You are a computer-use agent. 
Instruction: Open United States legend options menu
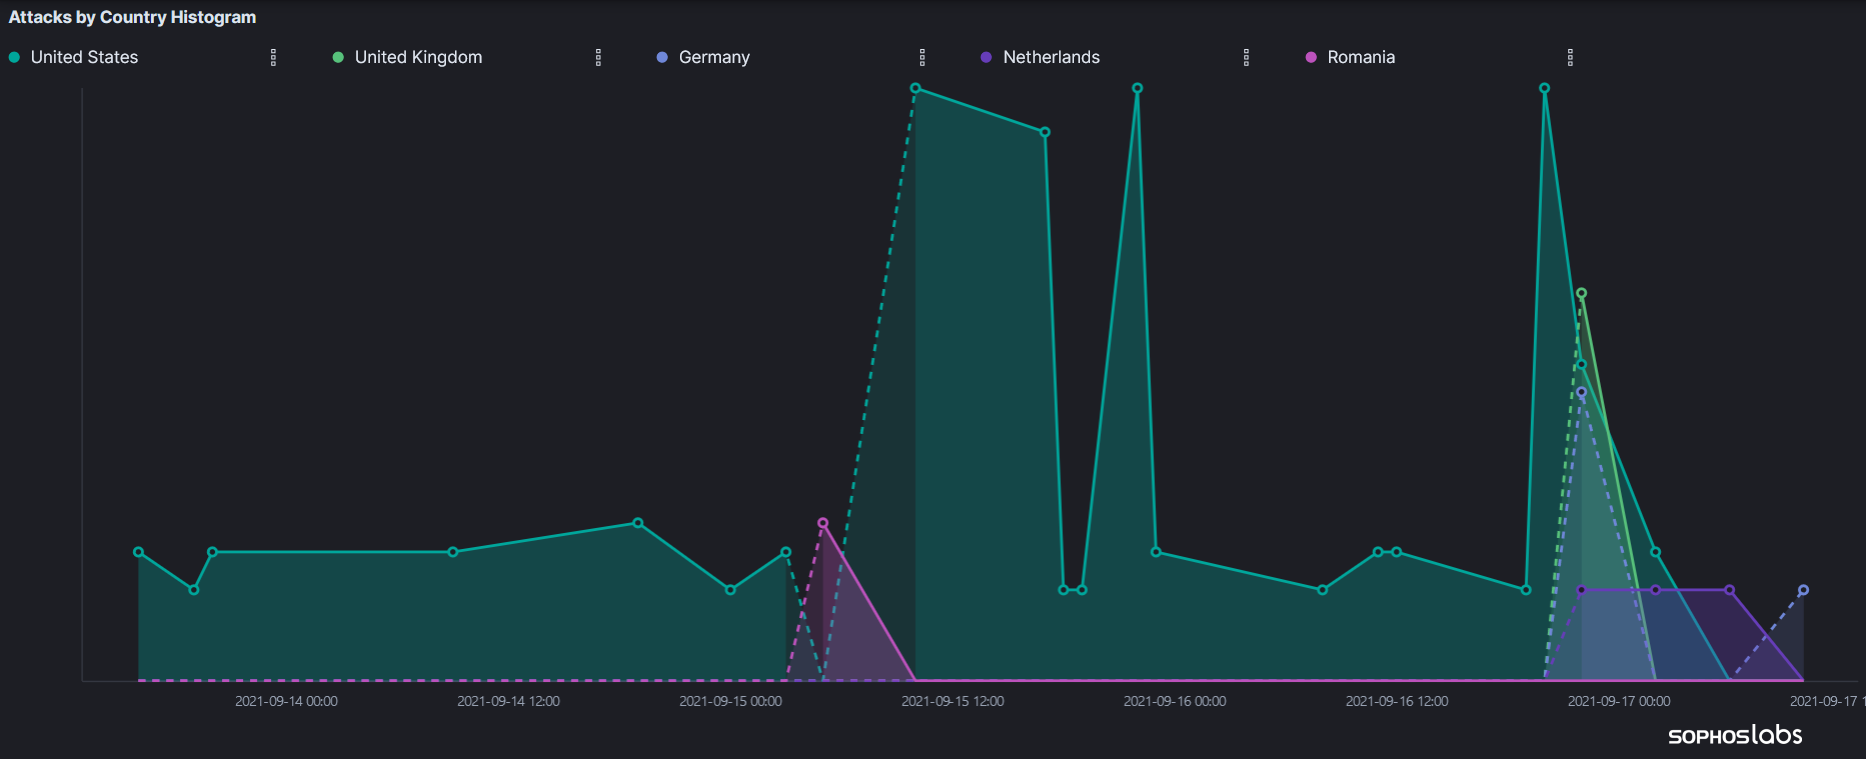coord(273,58)
